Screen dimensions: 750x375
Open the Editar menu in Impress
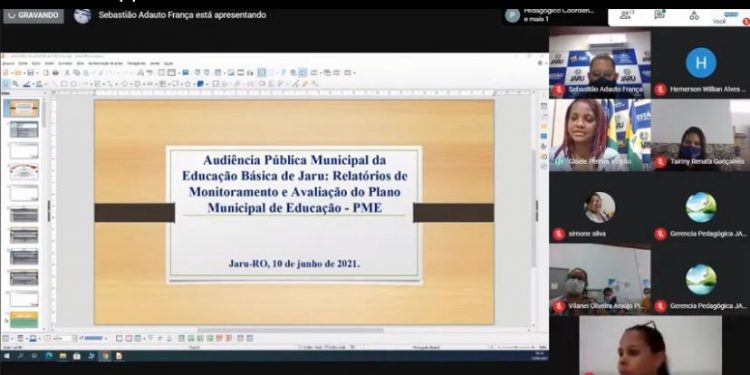[23, 63]
